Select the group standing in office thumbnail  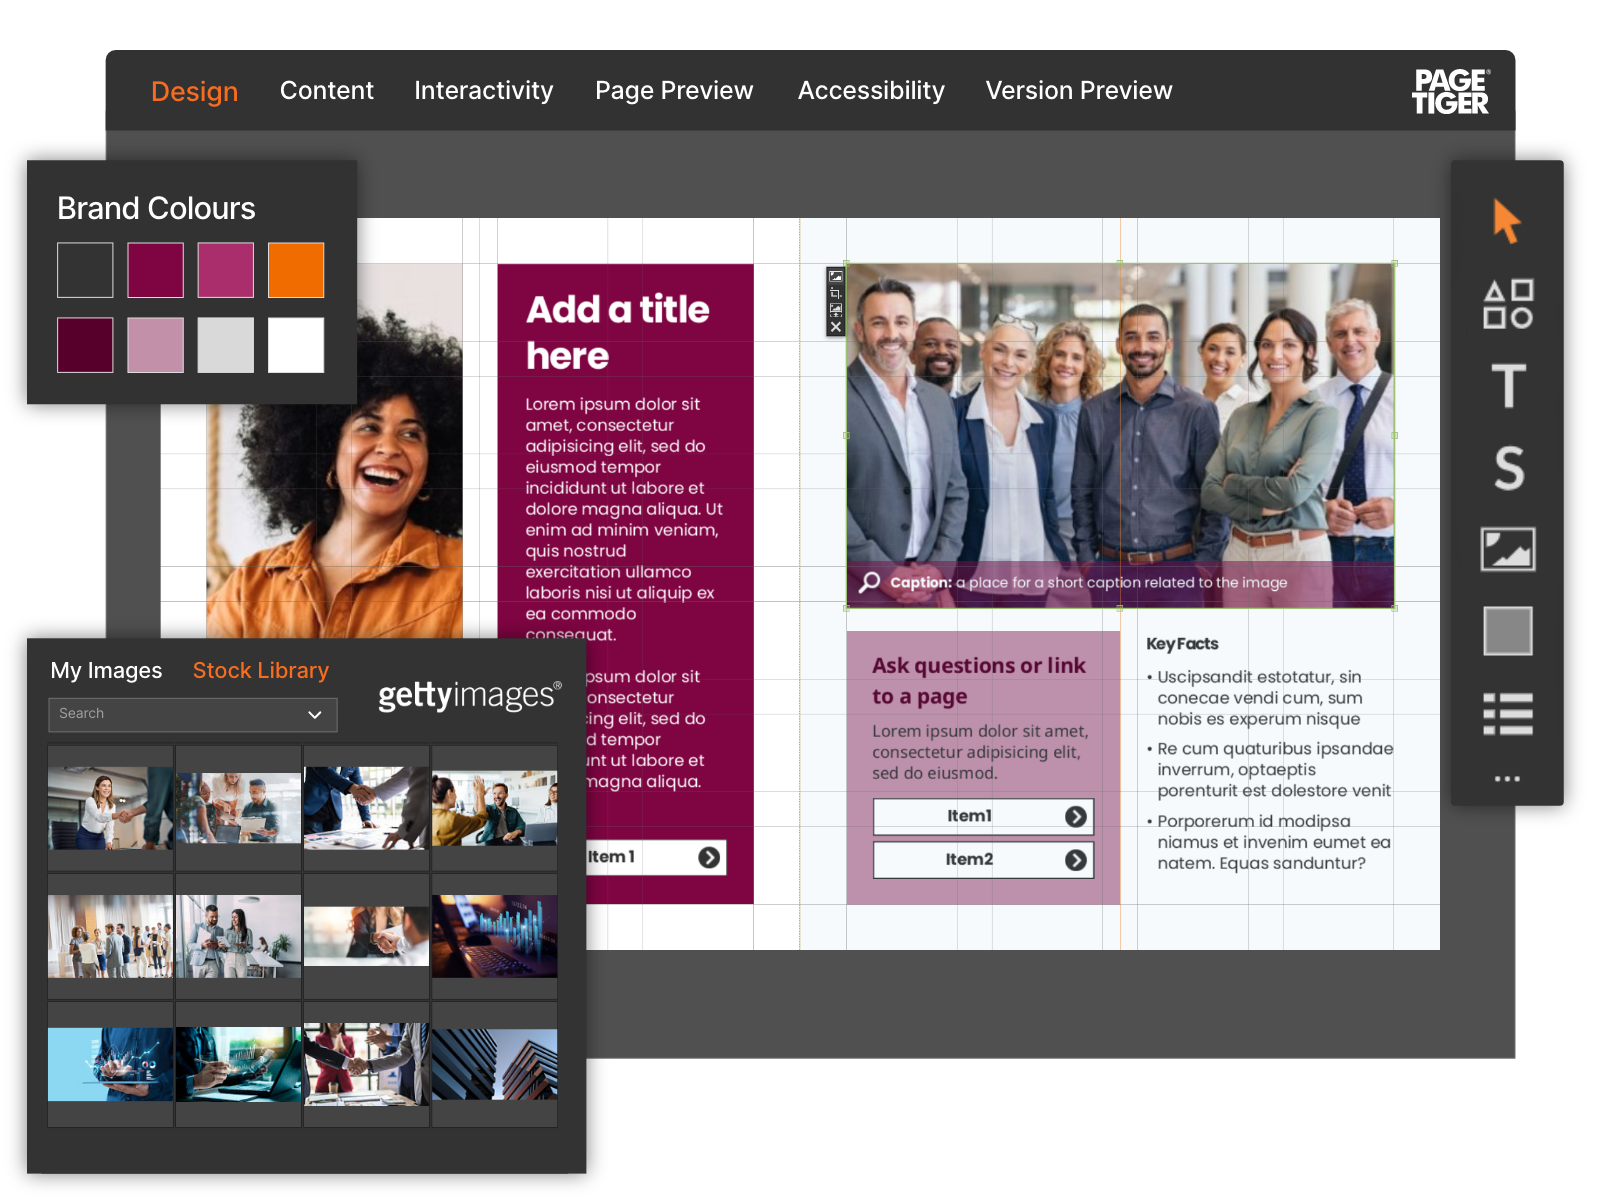110,936
